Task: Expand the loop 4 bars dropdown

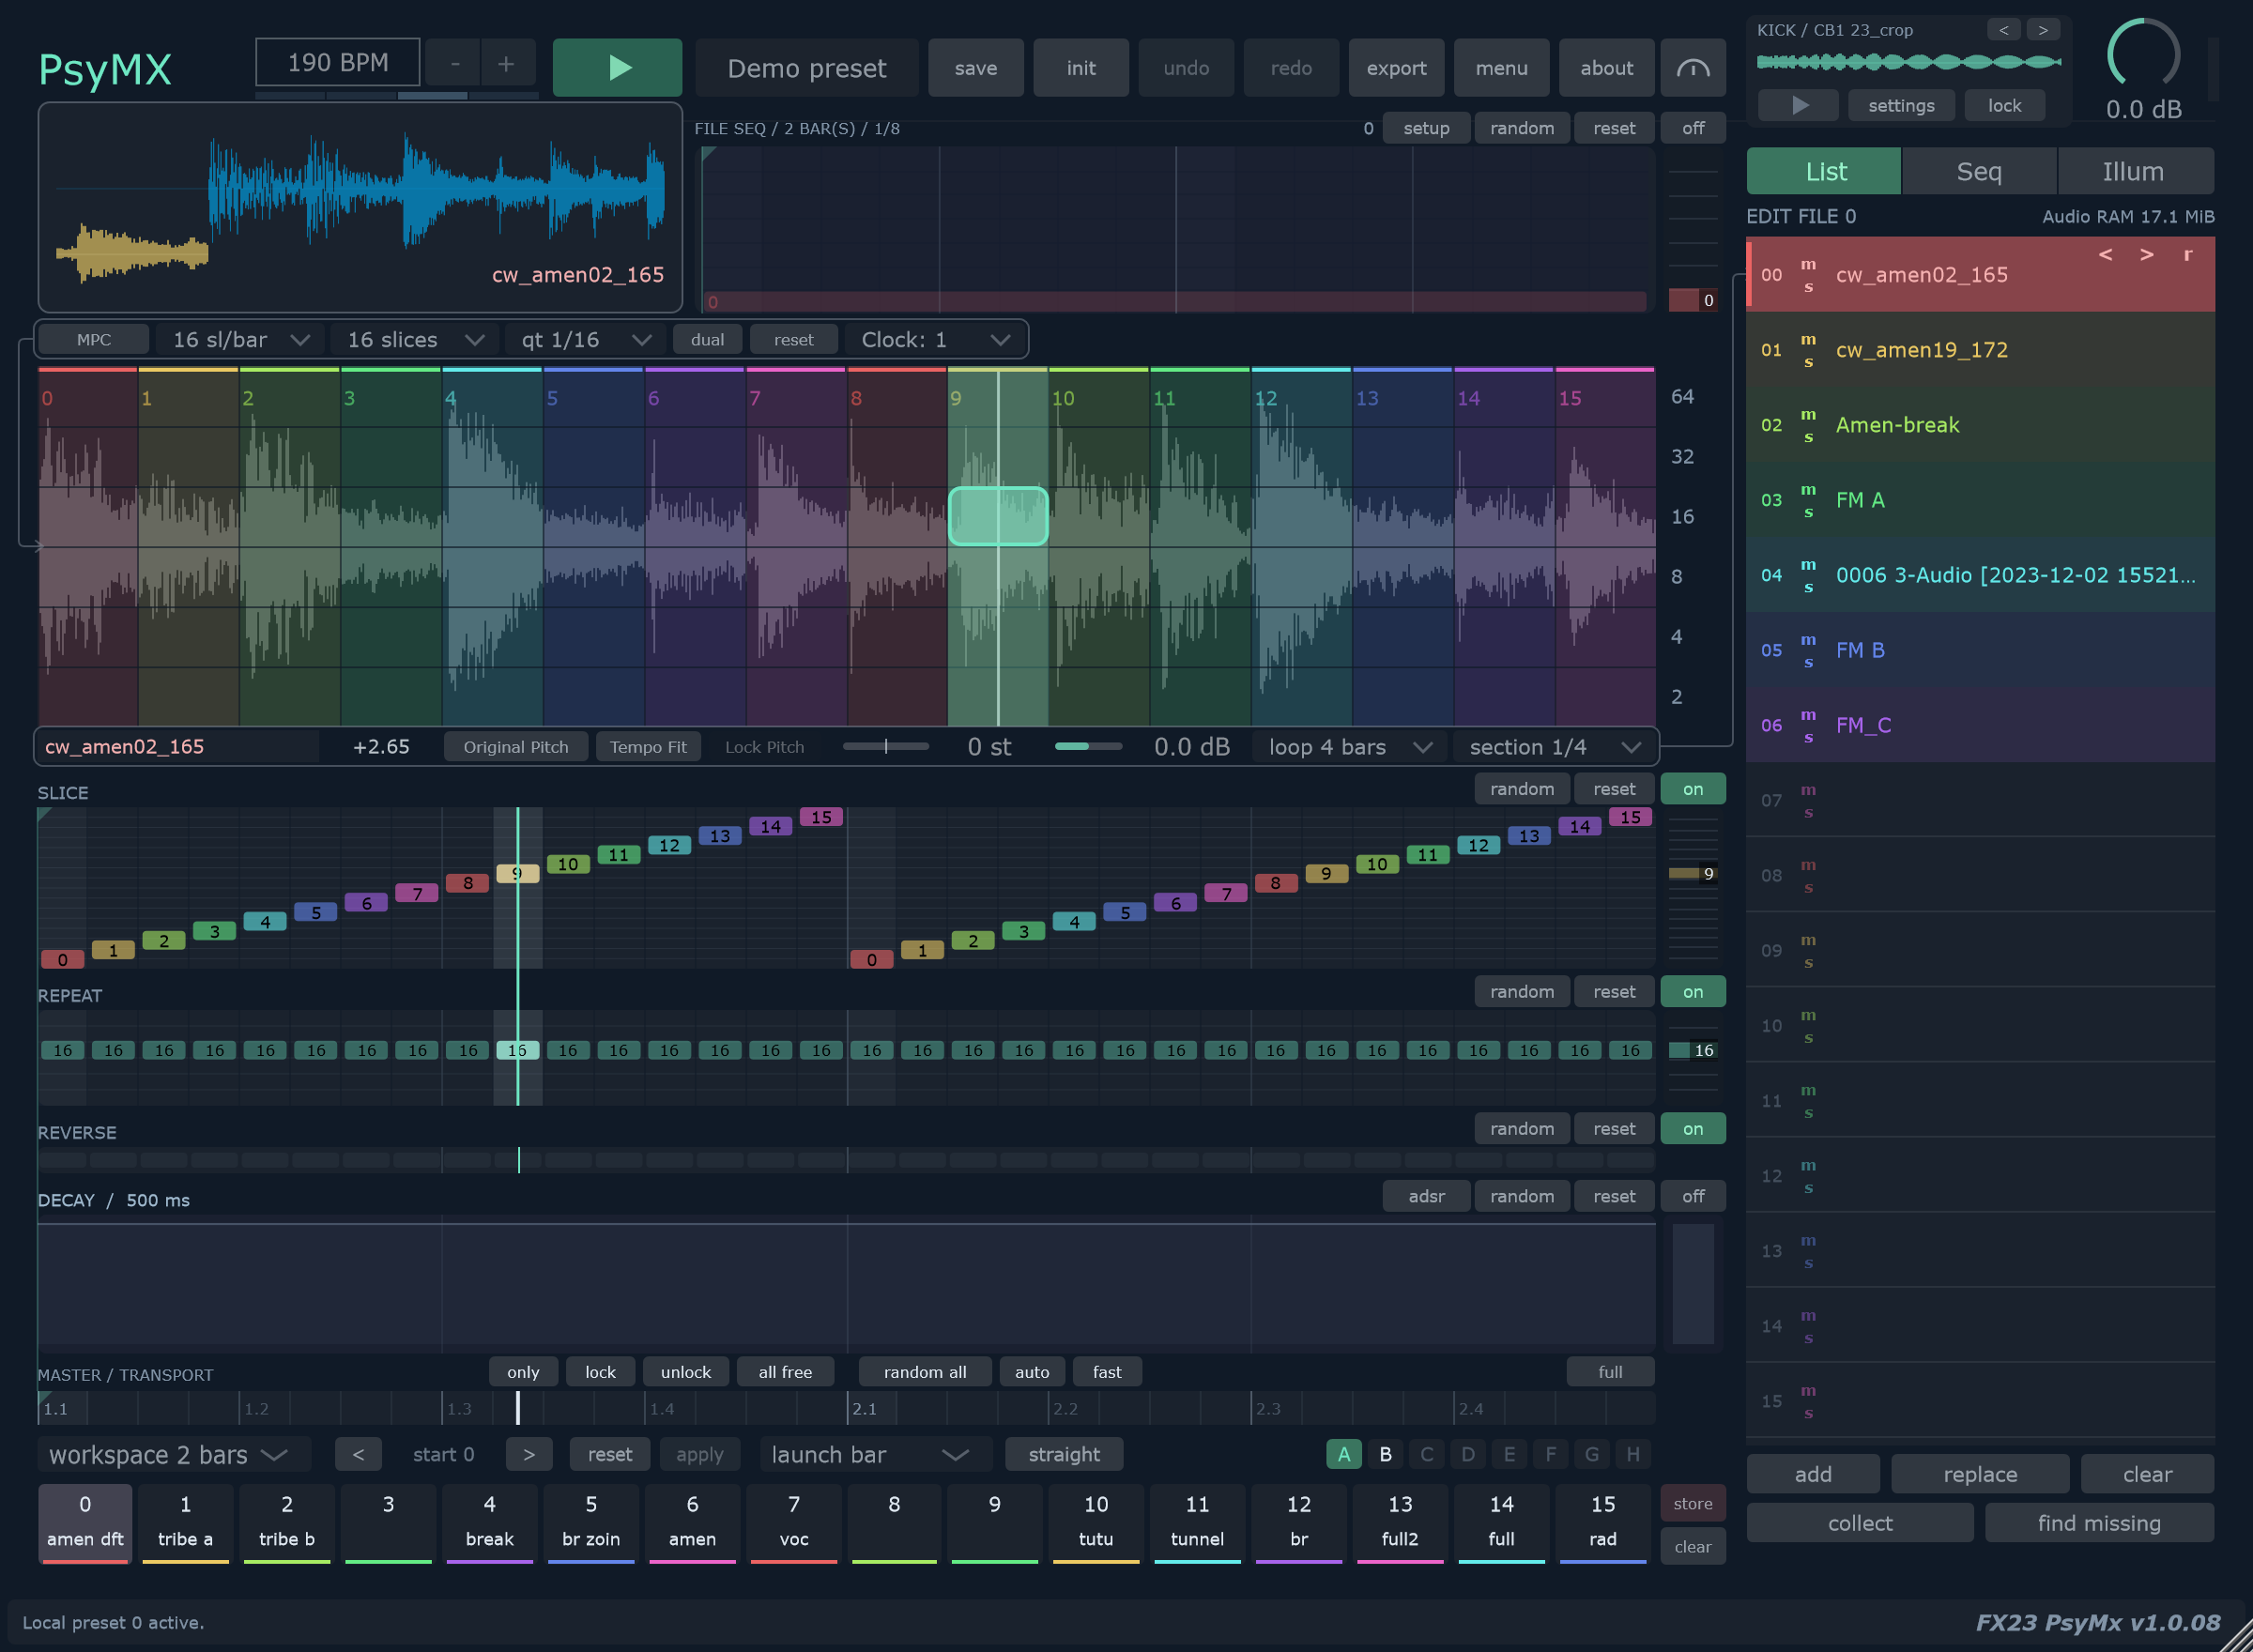Action: [x=1349, y=747]
